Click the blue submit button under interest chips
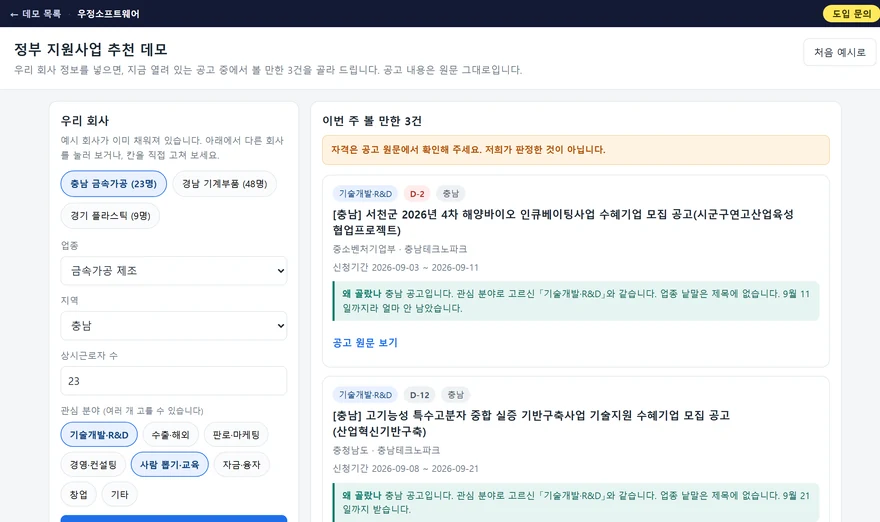The height and width of the screenshot is (522, 880). click(173, 518)
